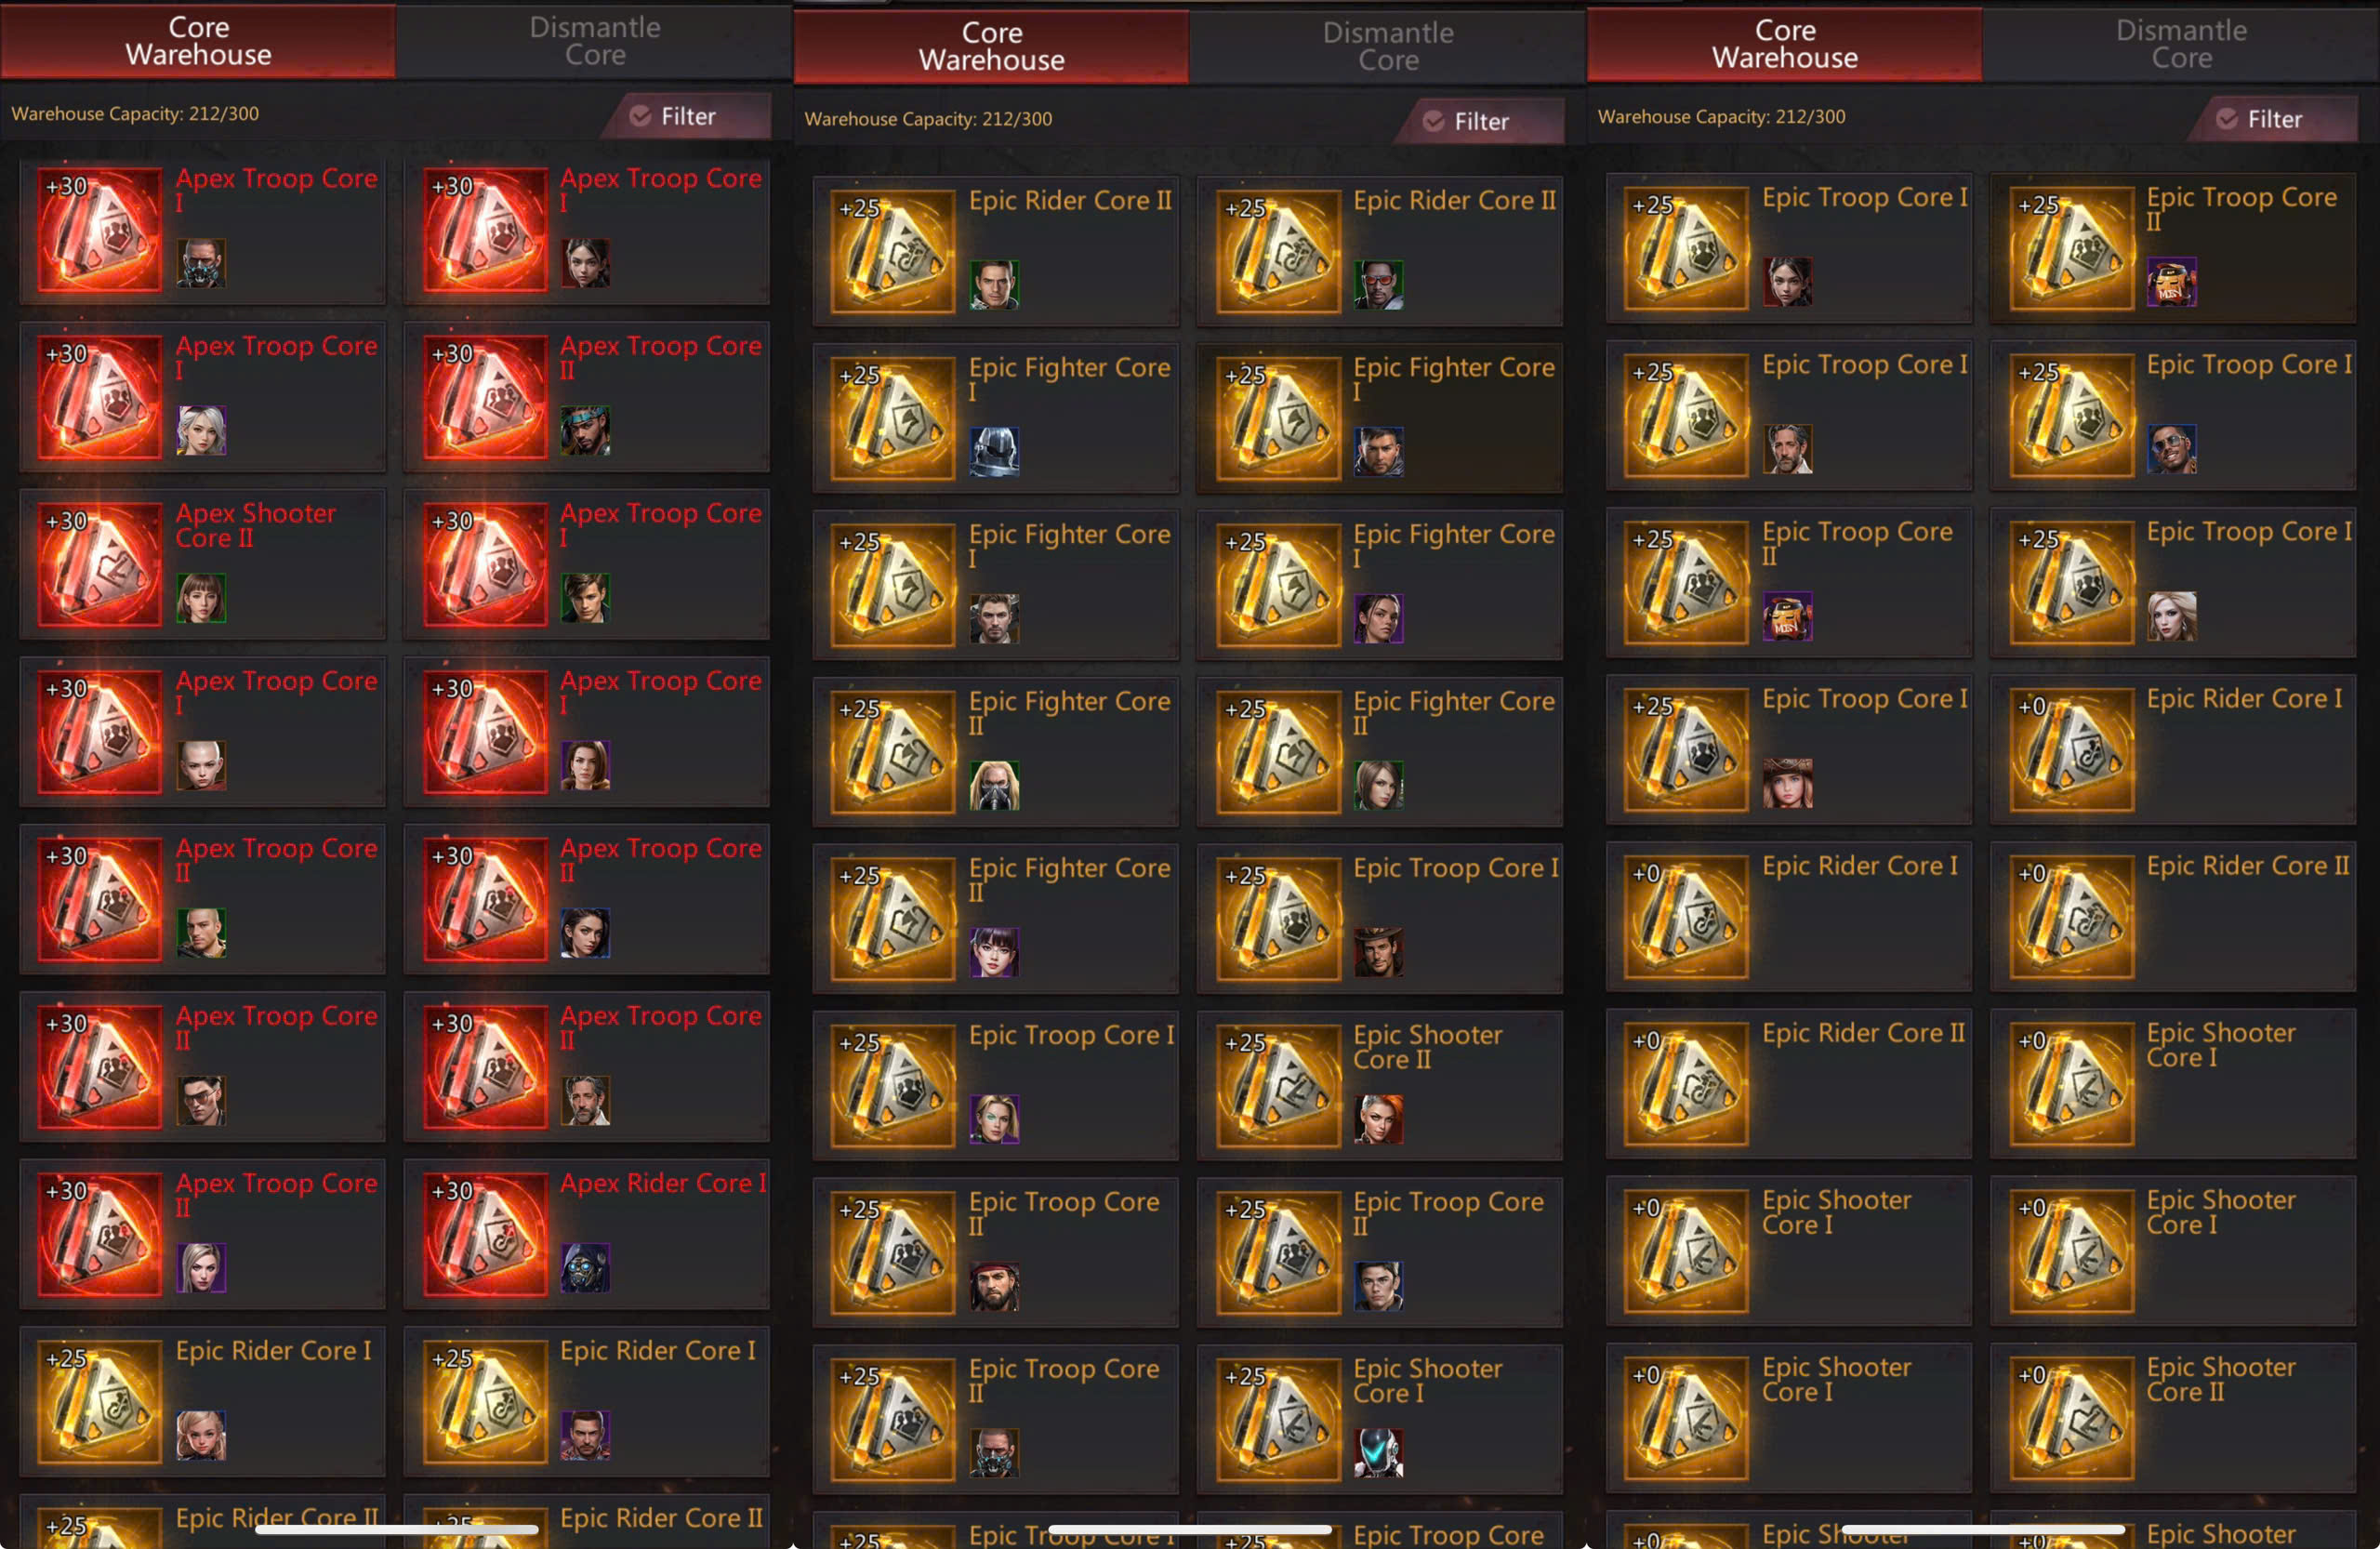Image resolution: width=2380 pixels, height=1549 pixels.
Task: Open the Apex Rider Core I icon
Action: tap(485, 1234)
